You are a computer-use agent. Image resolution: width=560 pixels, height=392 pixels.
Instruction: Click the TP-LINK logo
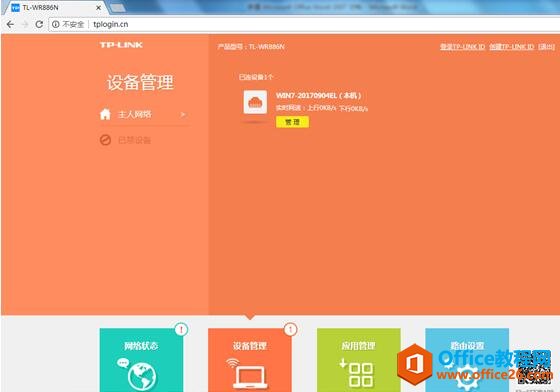[121, 45]
